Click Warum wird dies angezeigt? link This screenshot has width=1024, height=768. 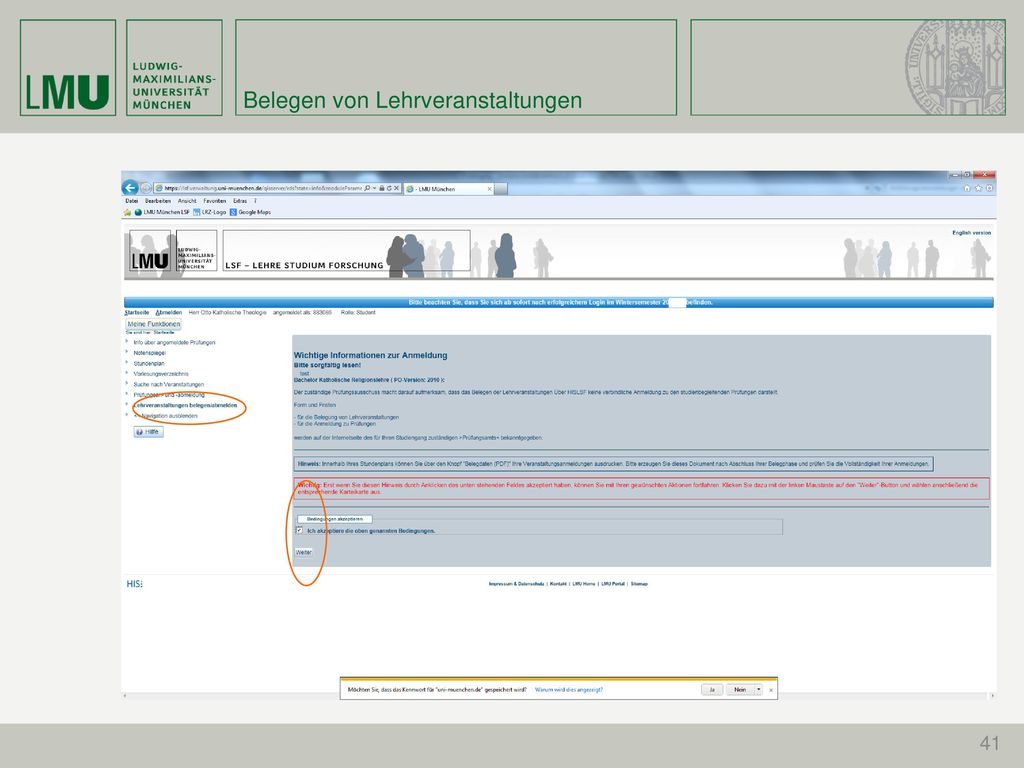[569, 690]
